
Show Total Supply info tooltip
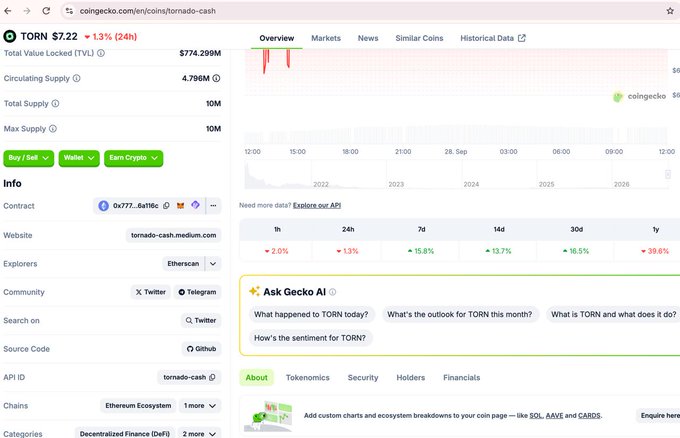[56, 103]
